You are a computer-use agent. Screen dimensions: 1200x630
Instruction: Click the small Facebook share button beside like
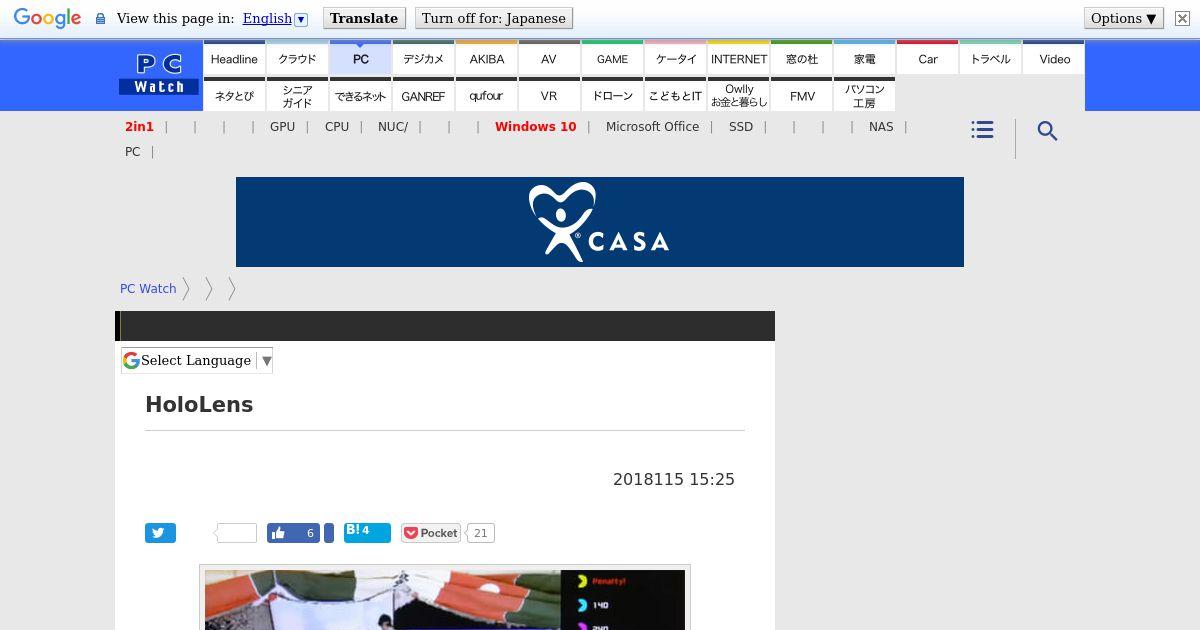(x=329, y=533)
